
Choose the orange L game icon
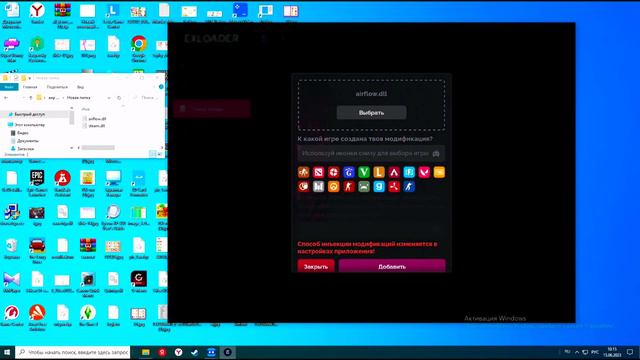pyautogui.click(x=379, y=172)
